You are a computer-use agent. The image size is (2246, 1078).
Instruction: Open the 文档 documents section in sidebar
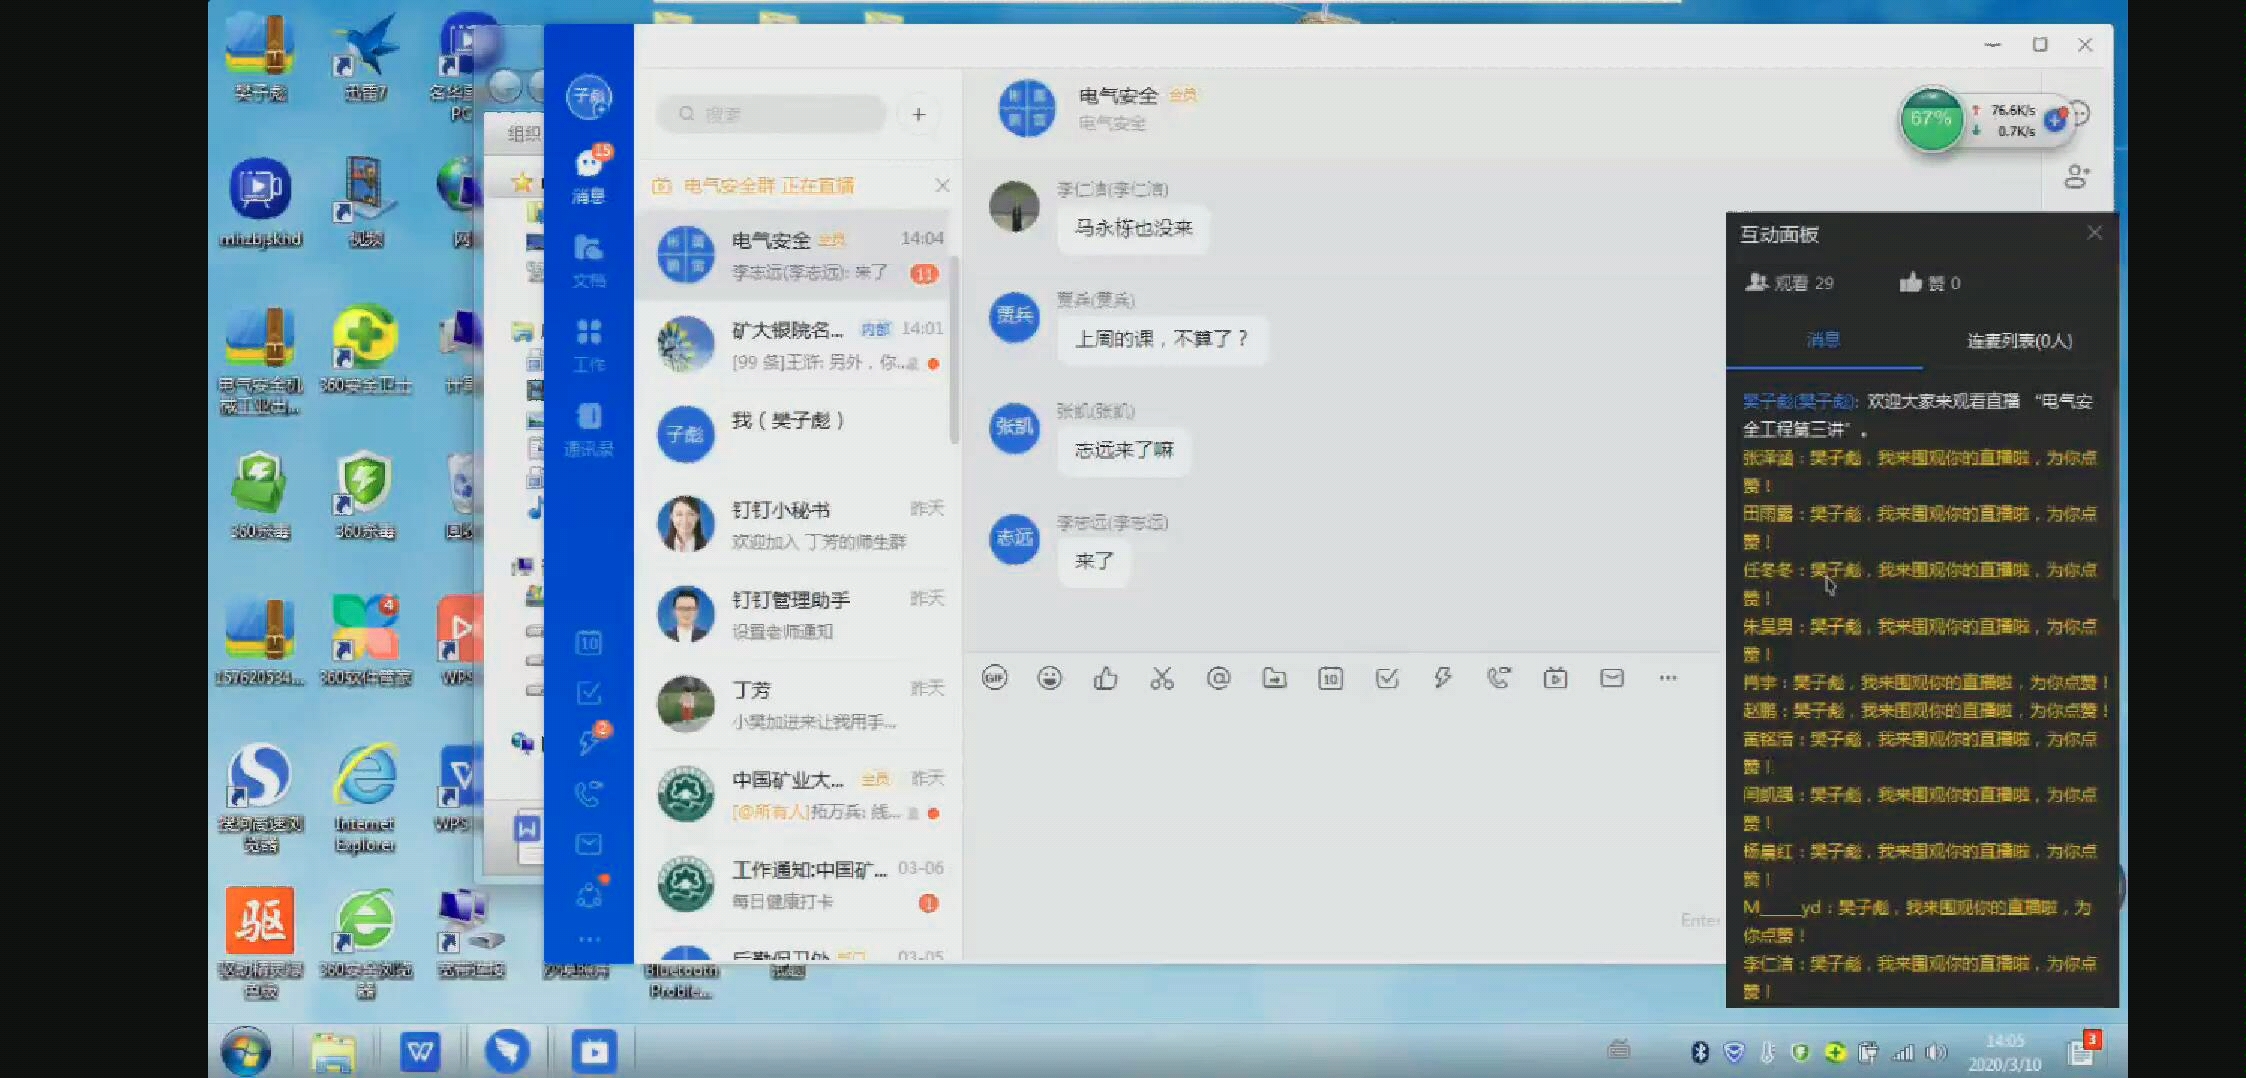click(x=589, y=260)
